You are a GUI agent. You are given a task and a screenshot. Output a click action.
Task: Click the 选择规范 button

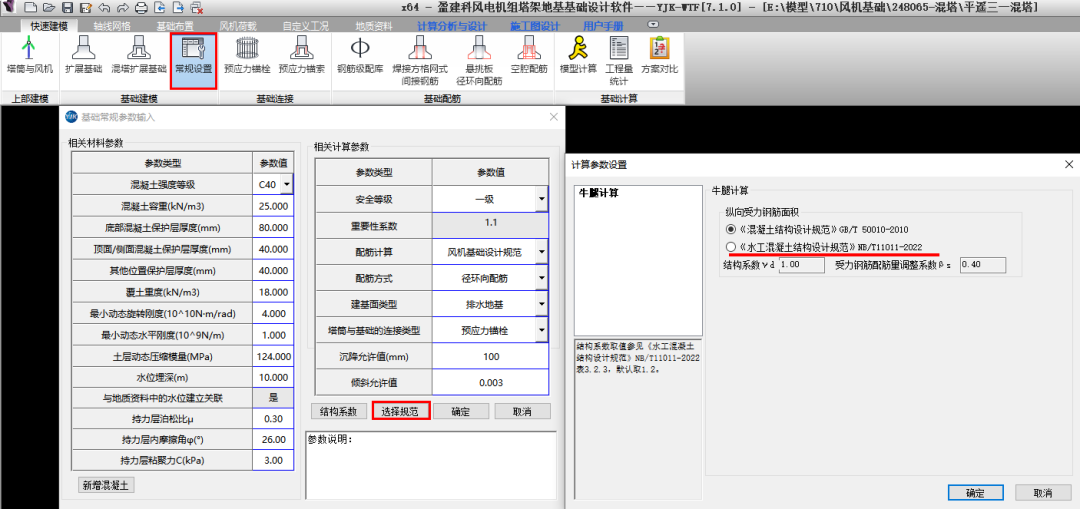point(402,411)
